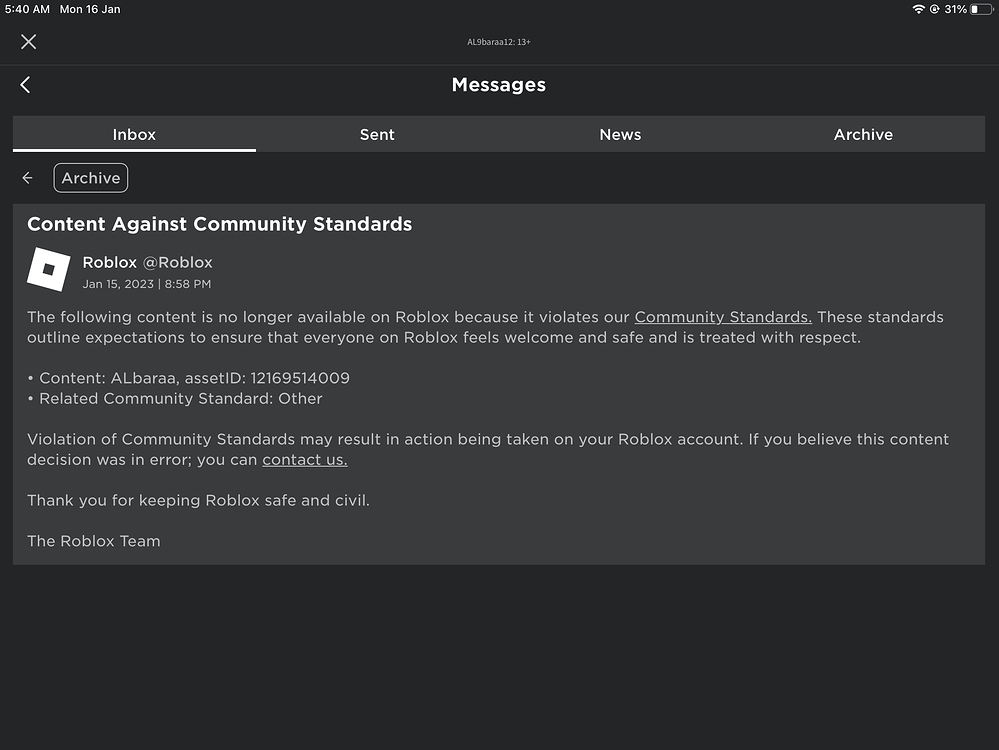Open the Archive tab
The image size is (999, 750).
pos(863,134)
